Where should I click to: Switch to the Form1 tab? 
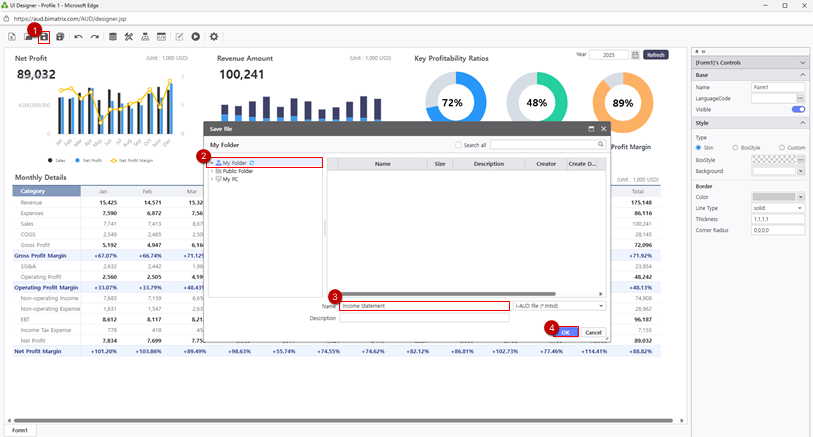[x=19, y=430]
